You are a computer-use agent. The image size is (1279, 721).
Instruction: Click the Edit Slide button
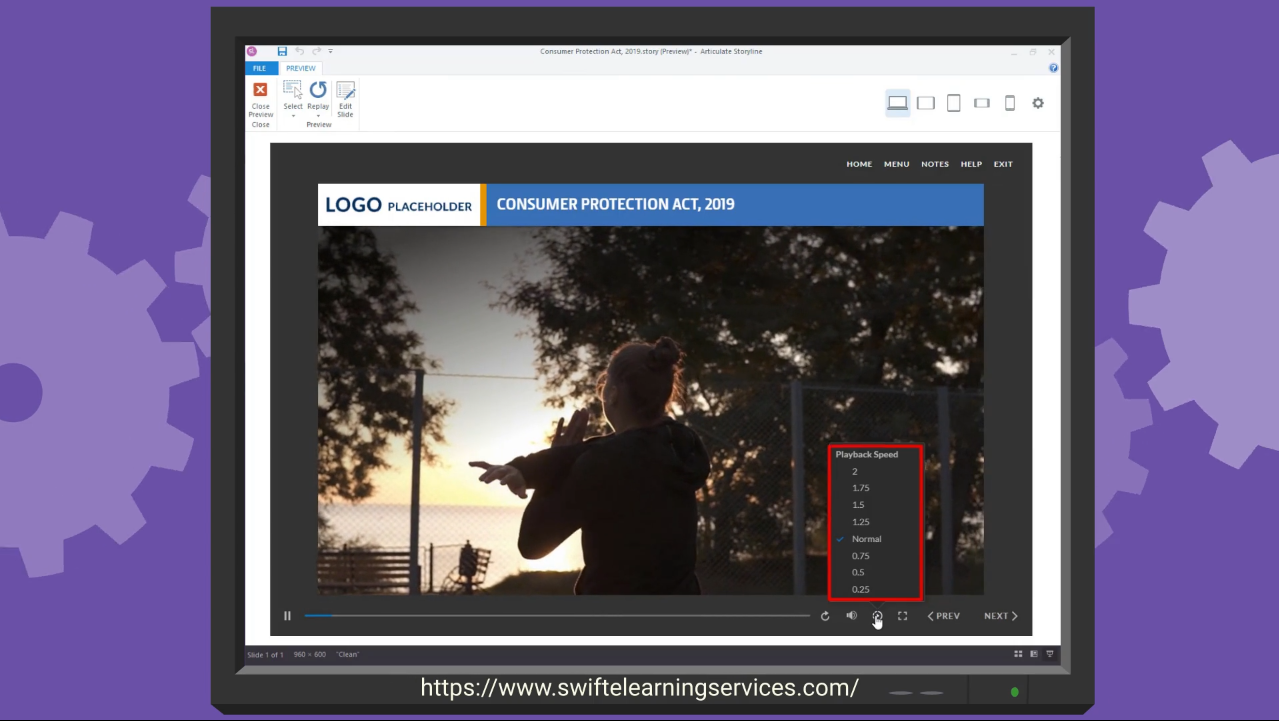click(x=345, y=100)
